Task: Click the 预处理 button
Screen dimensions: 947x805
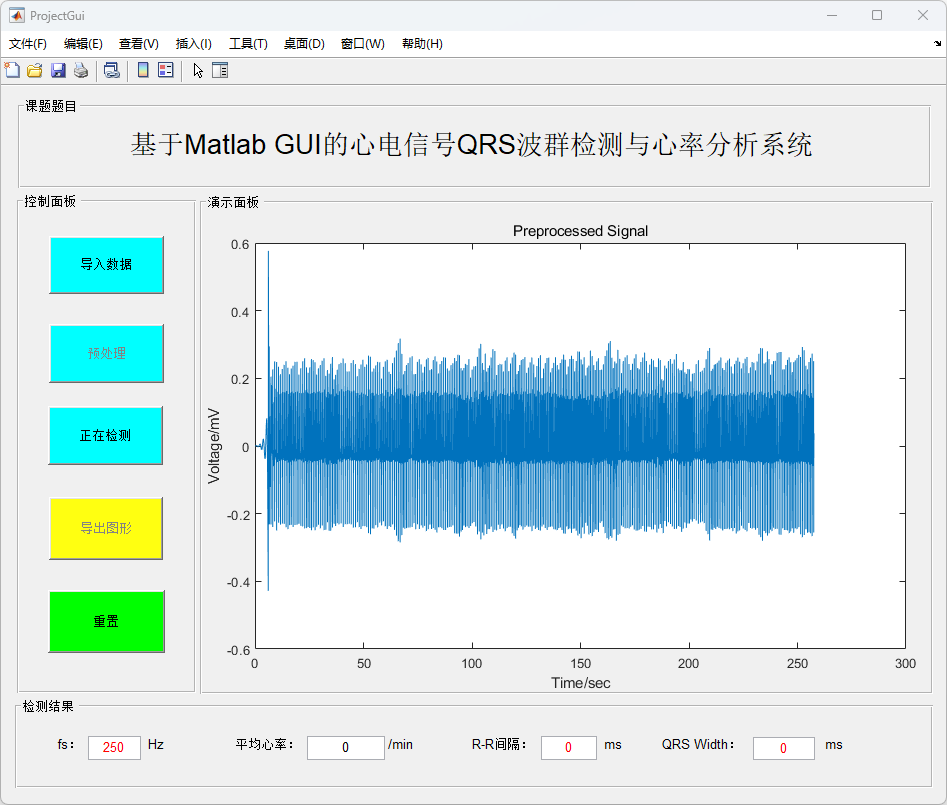Action: tap(106, 353)
